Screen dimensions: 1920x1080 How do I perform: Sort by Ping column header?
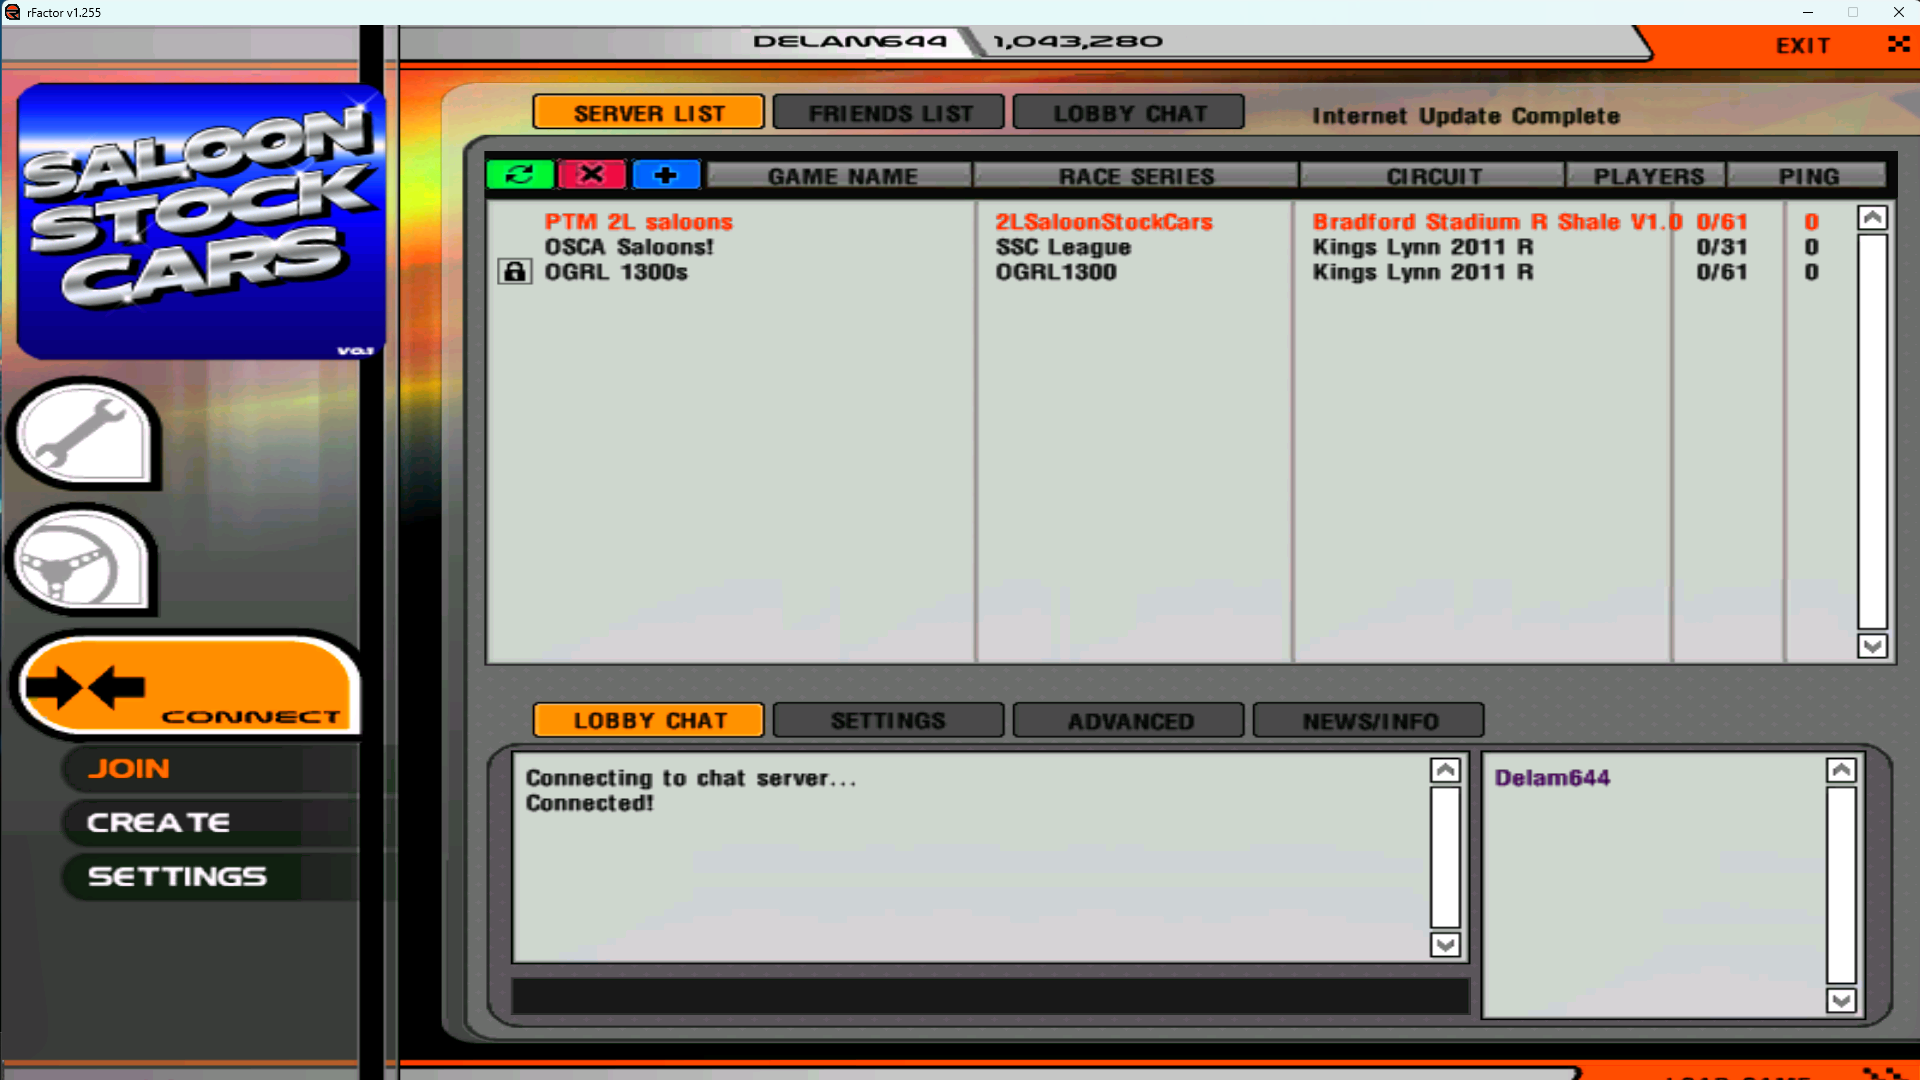(1808, 176)
